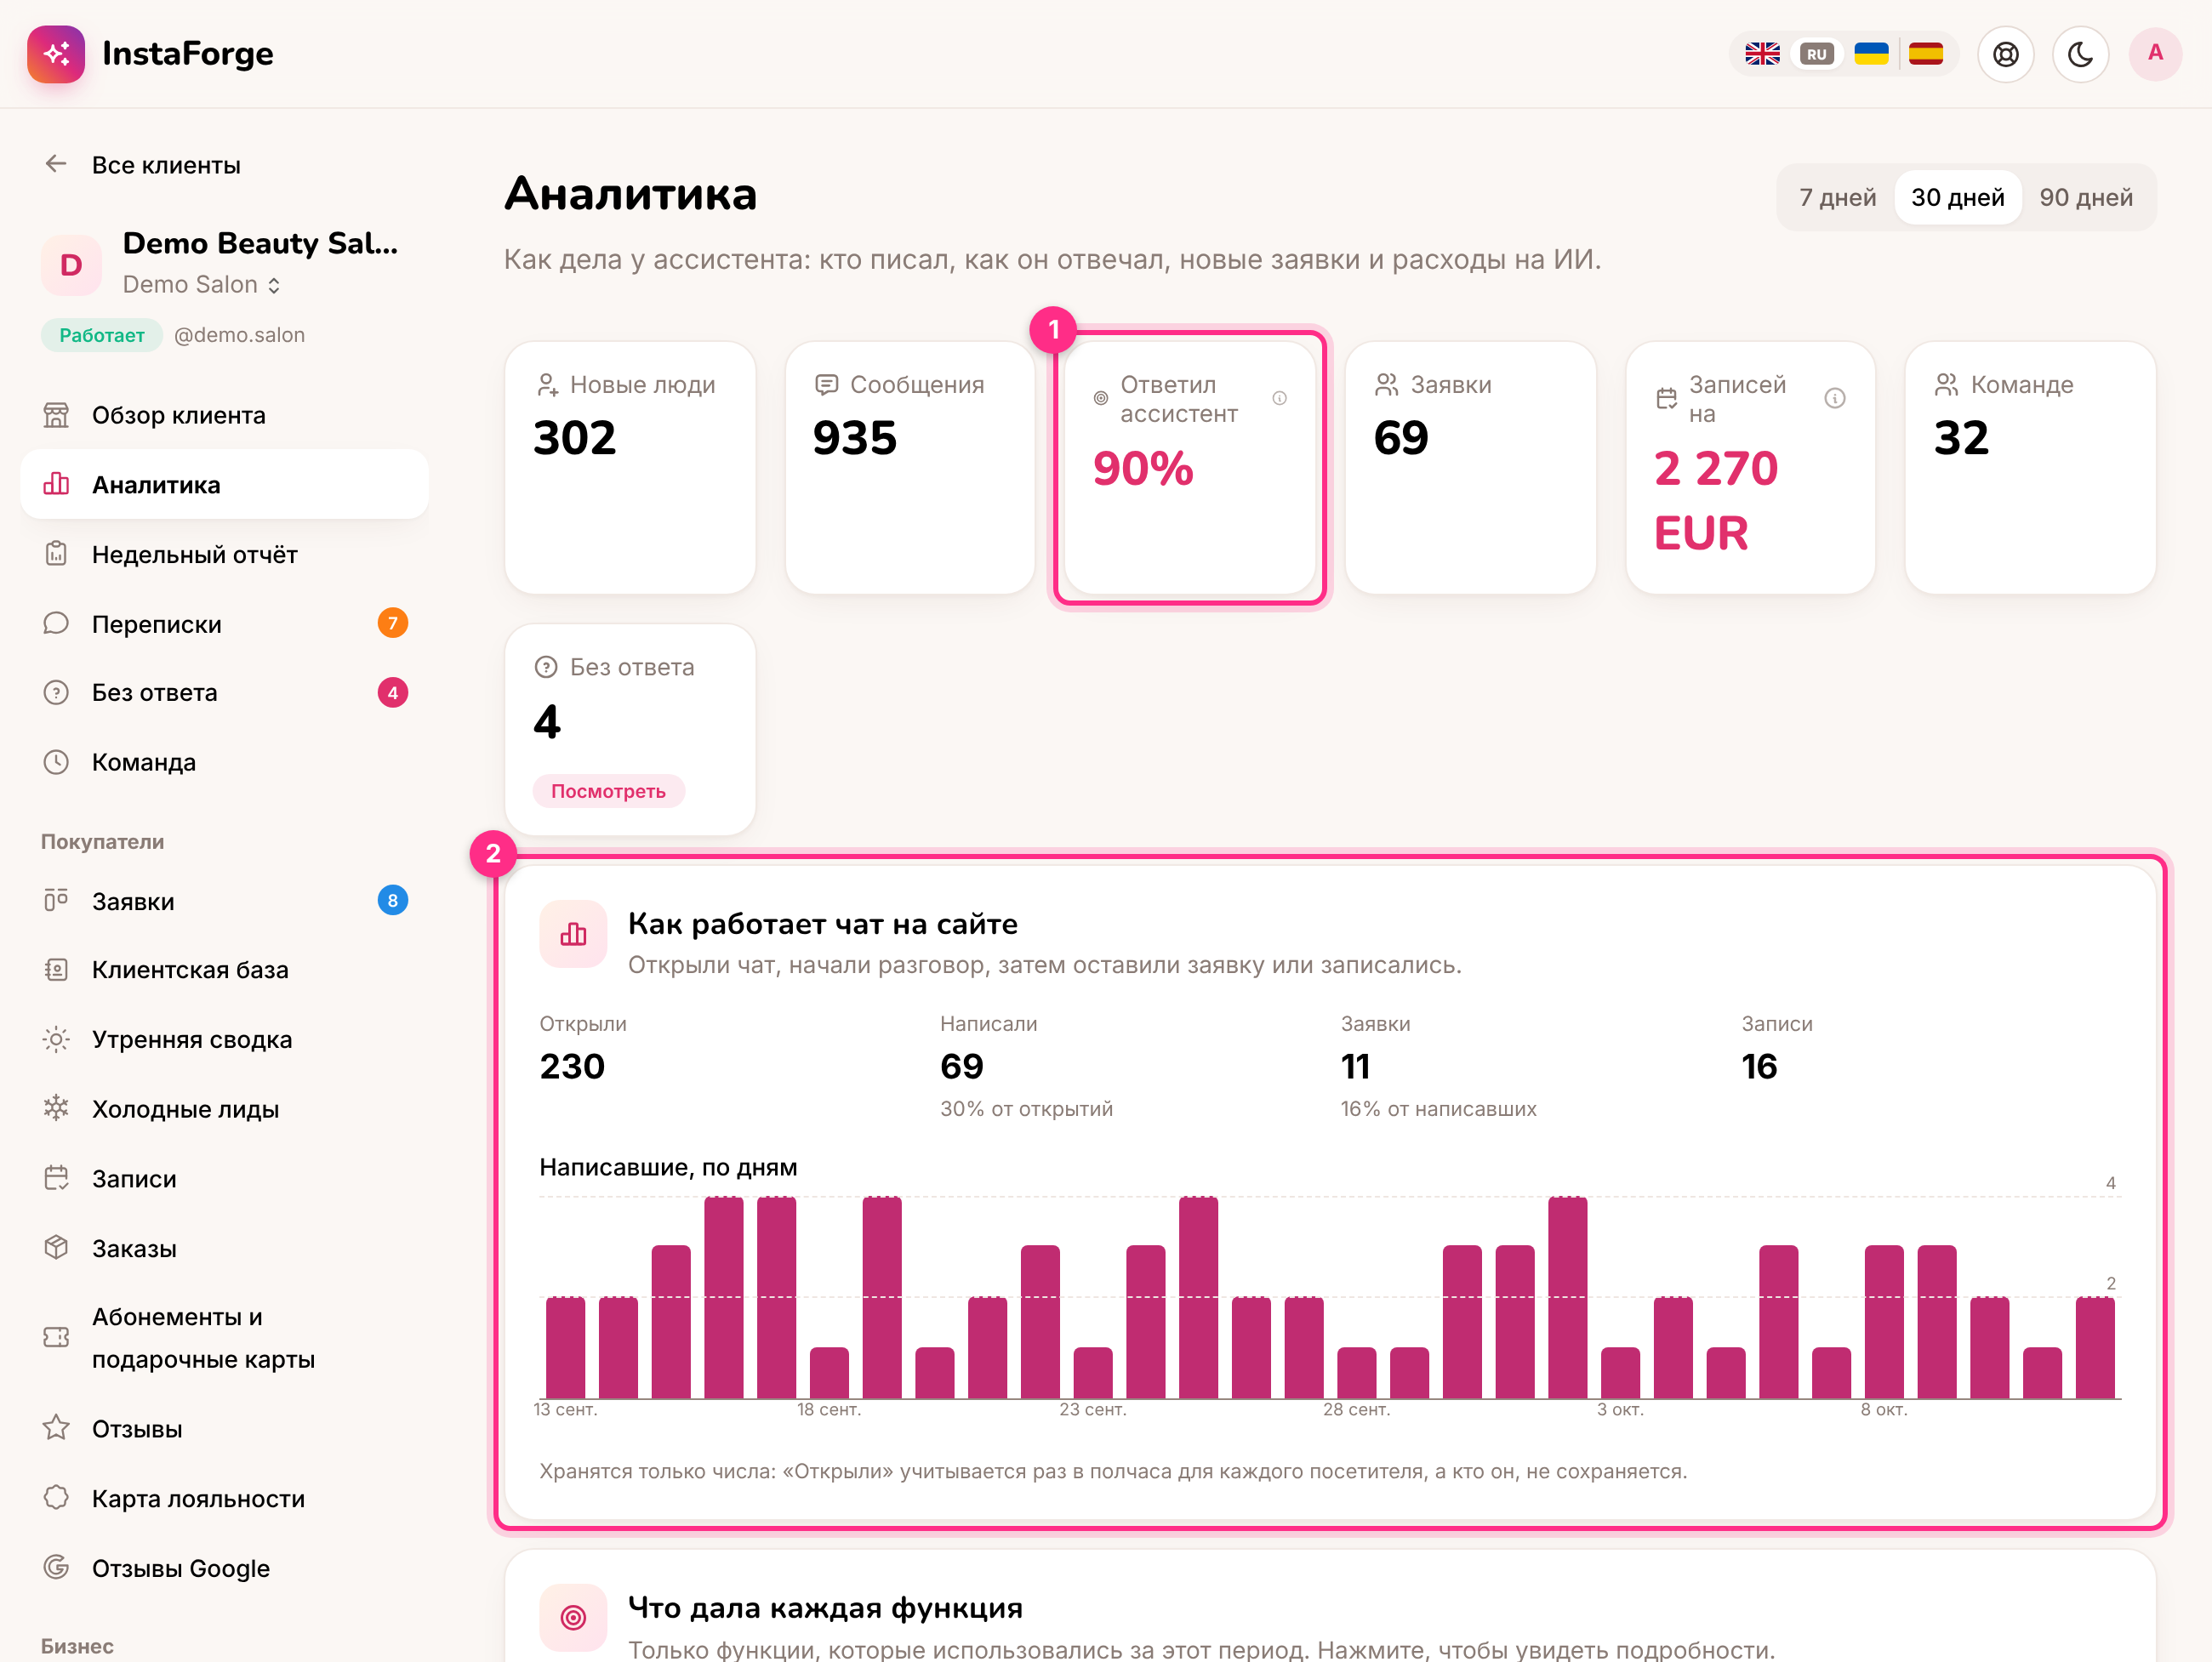Click info icon on Записей на card
The width and height of the screenshot is (2212, 1662).
pyautogui.click(x=1834, y=398)
